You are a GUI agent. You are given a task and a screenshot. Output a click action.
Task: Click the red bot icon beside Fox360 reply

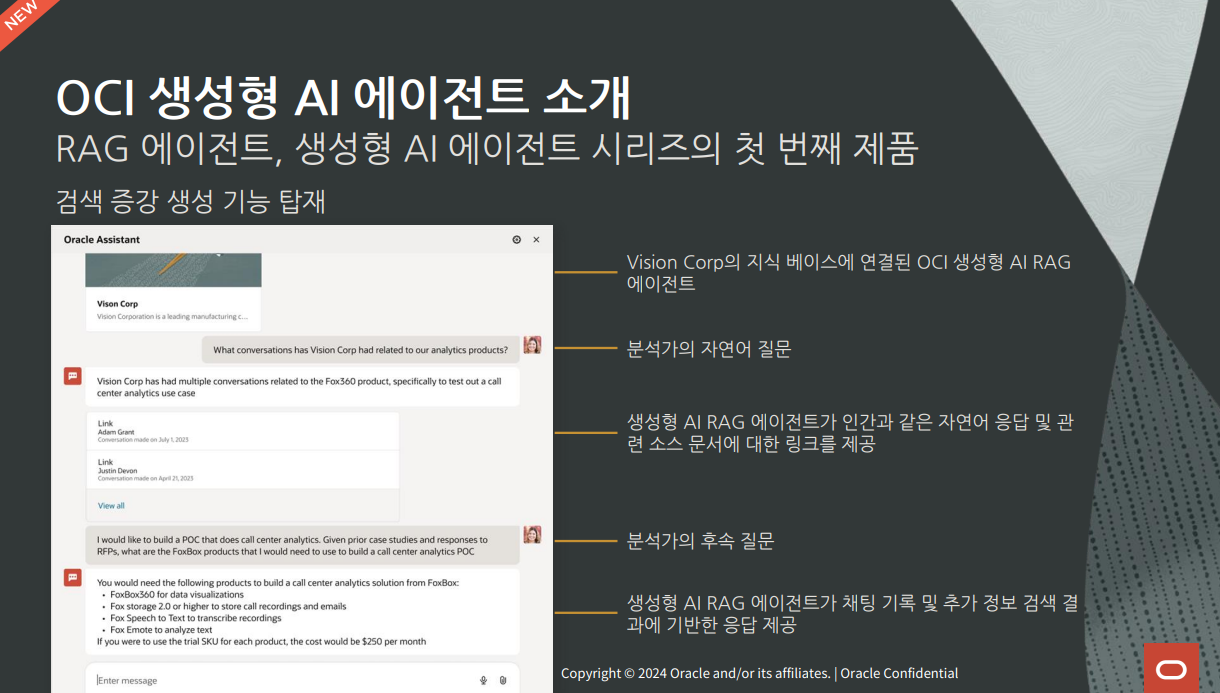click(72, 376)
